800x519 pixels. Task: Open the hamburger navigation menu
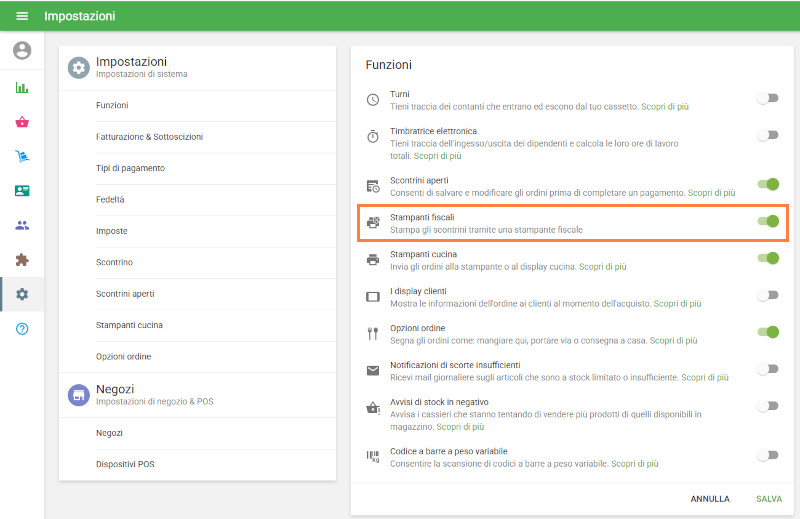22,16
